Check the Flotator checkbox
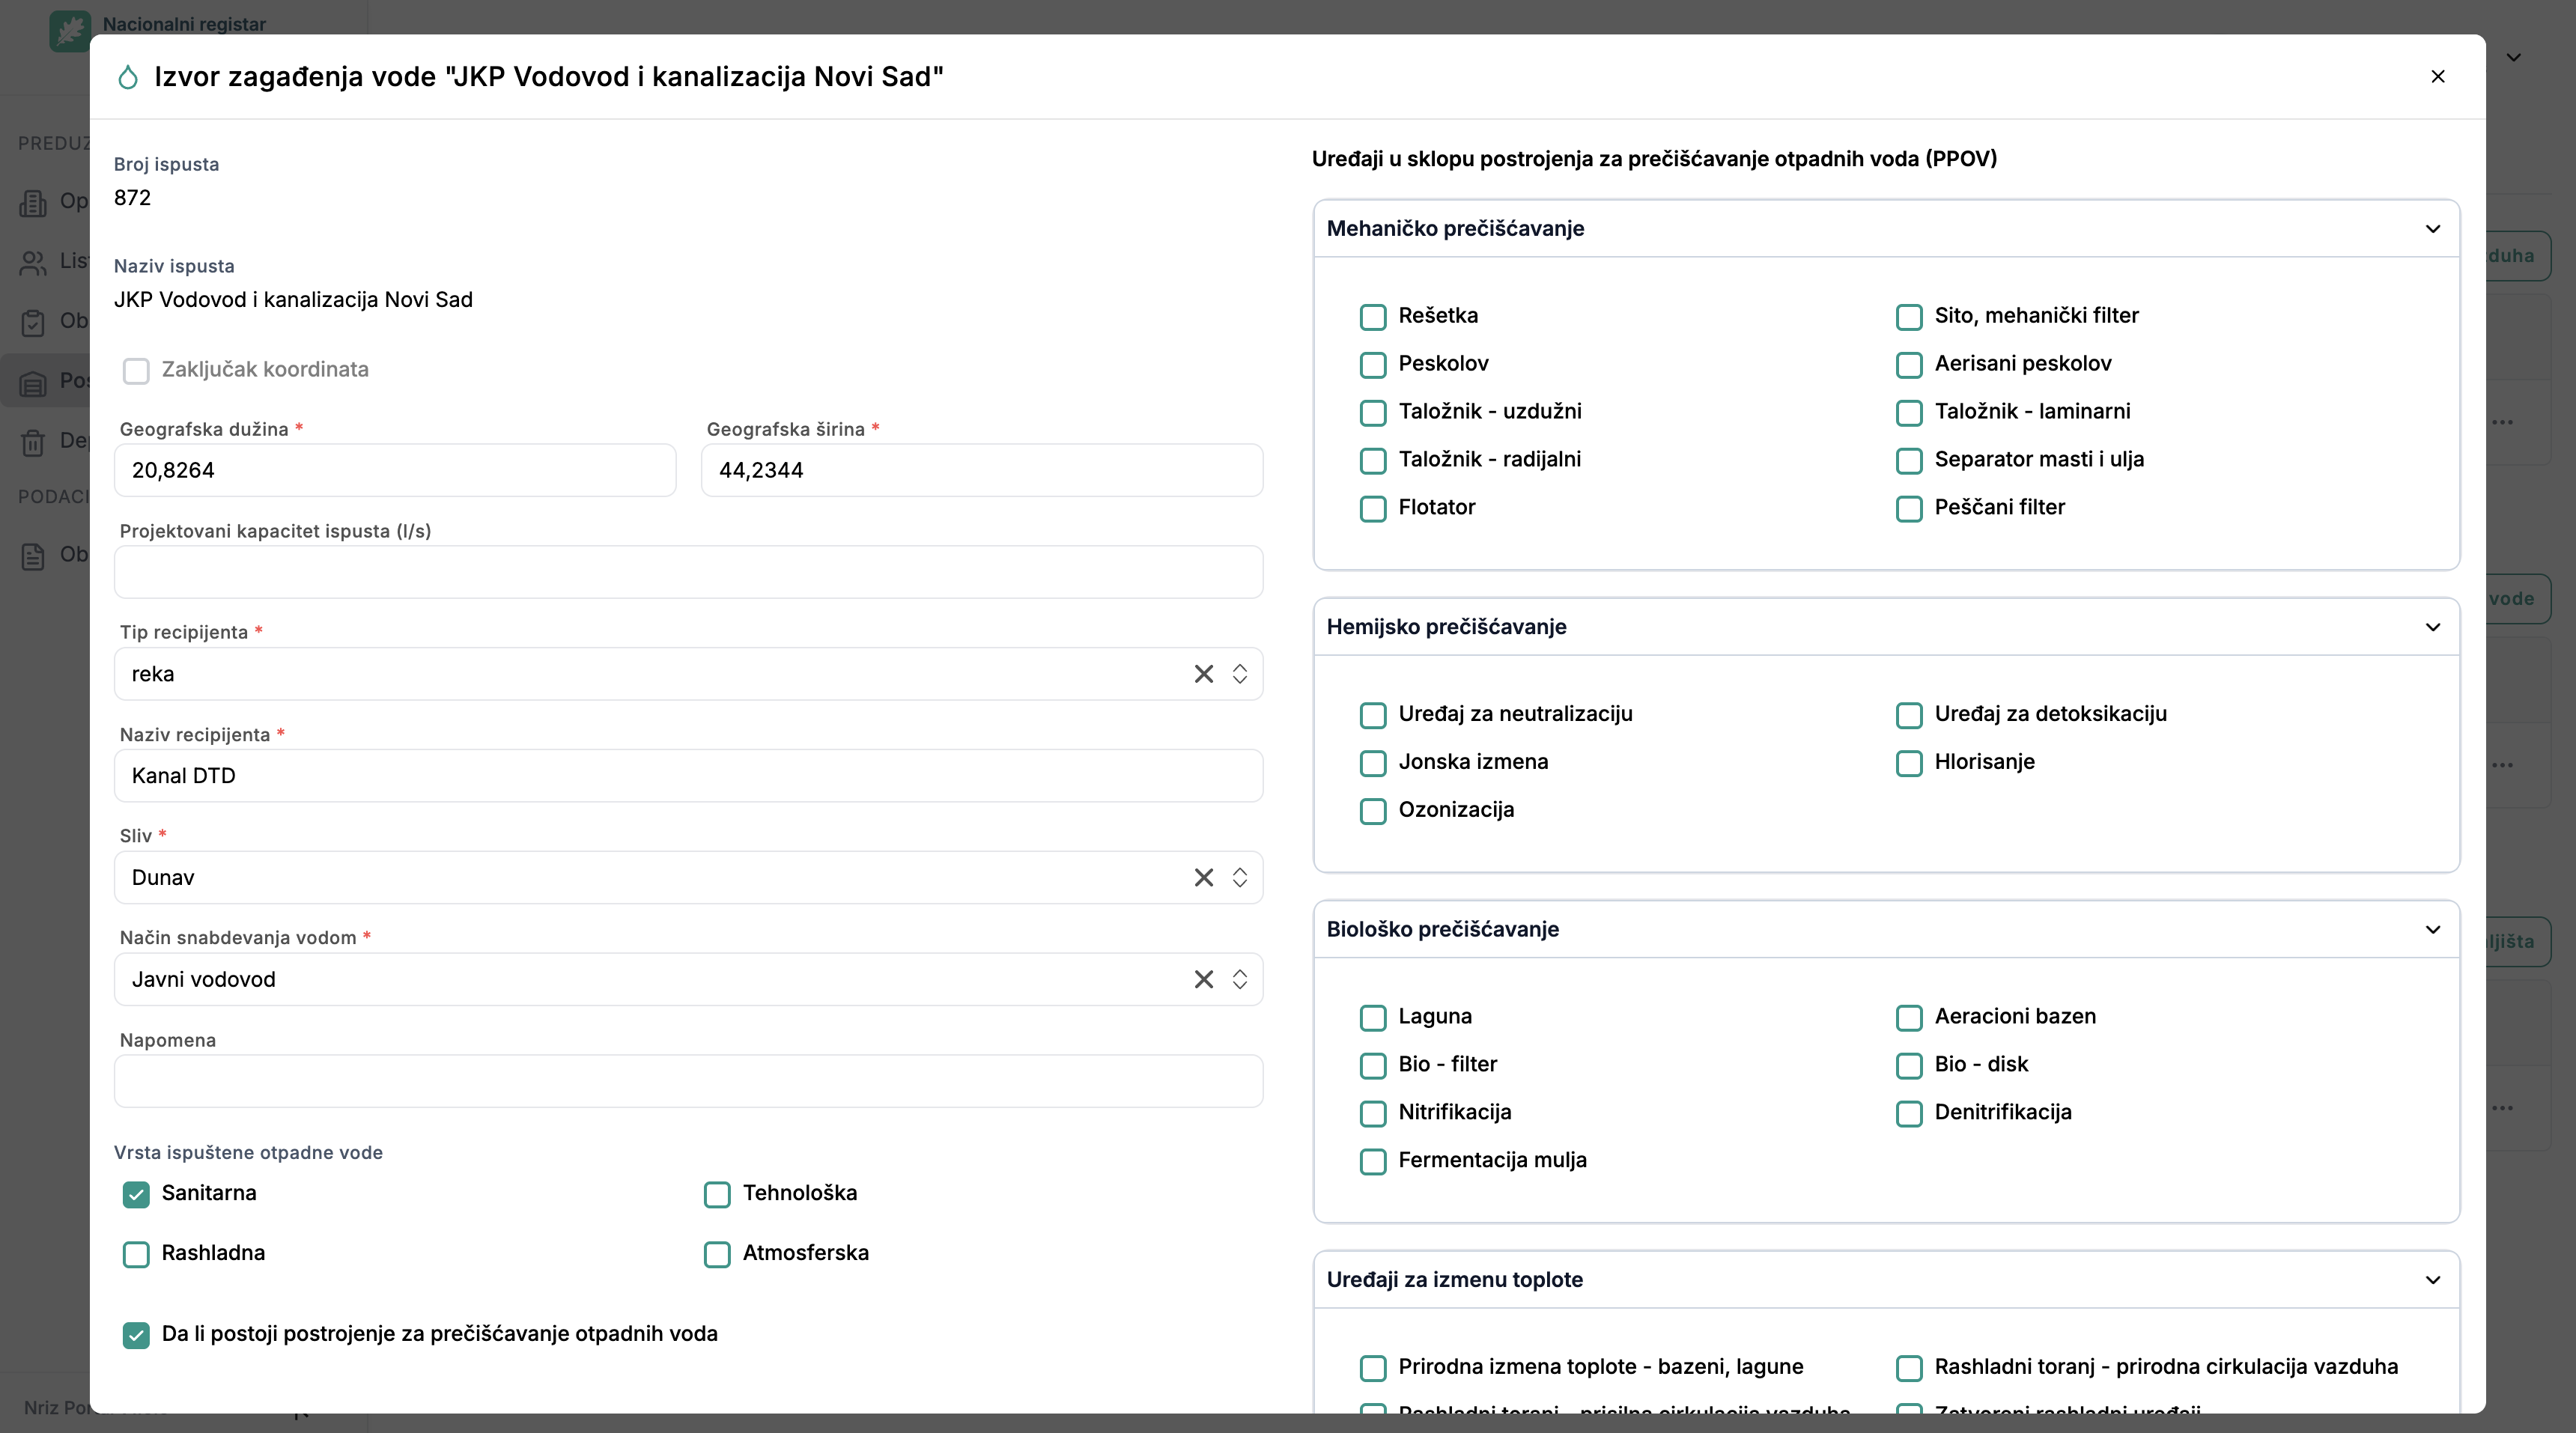Screen dimensions: 2576x1433 (x=1373, y=509)
